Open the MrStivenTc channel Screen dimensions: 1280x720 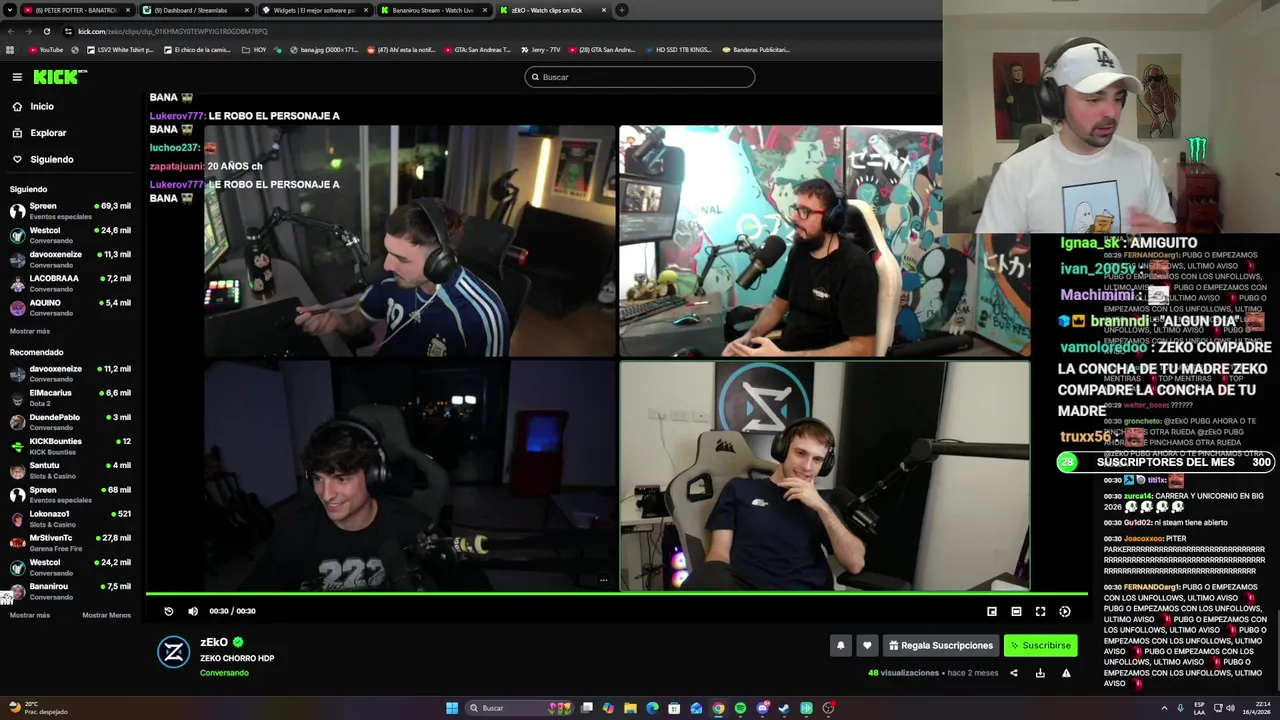[x=70, y=542]
